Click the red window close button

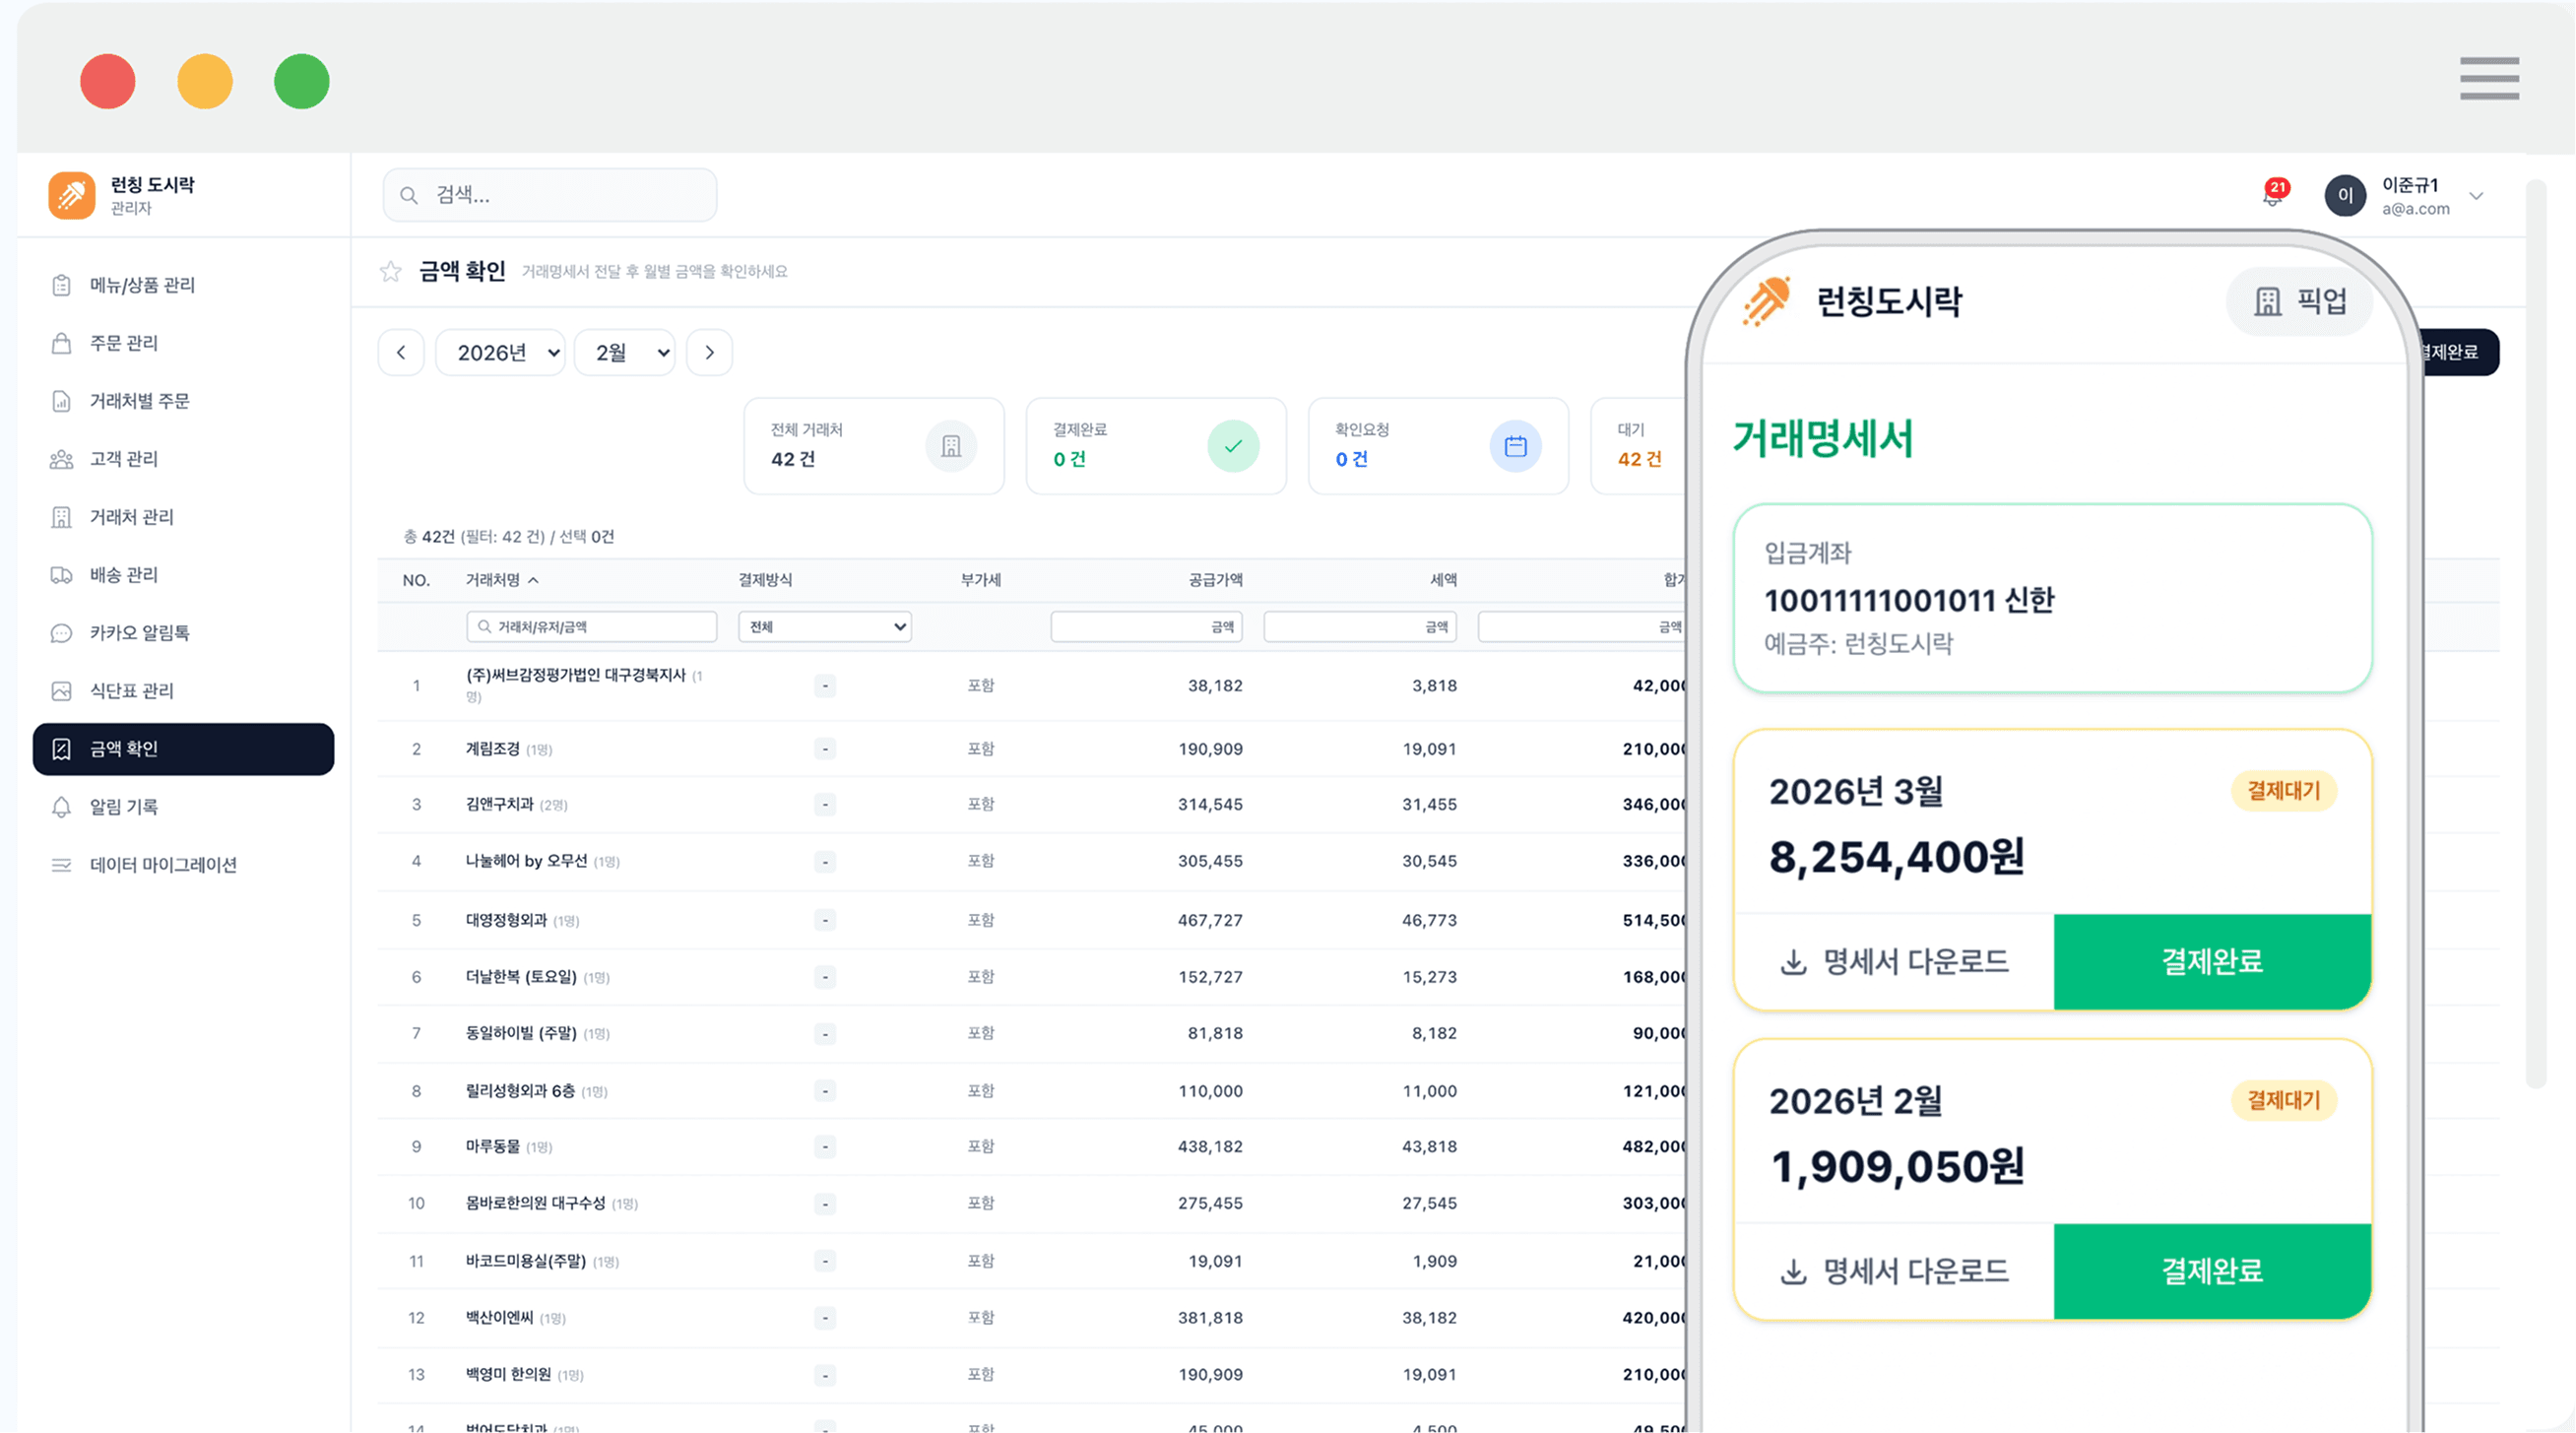point(108,81)
